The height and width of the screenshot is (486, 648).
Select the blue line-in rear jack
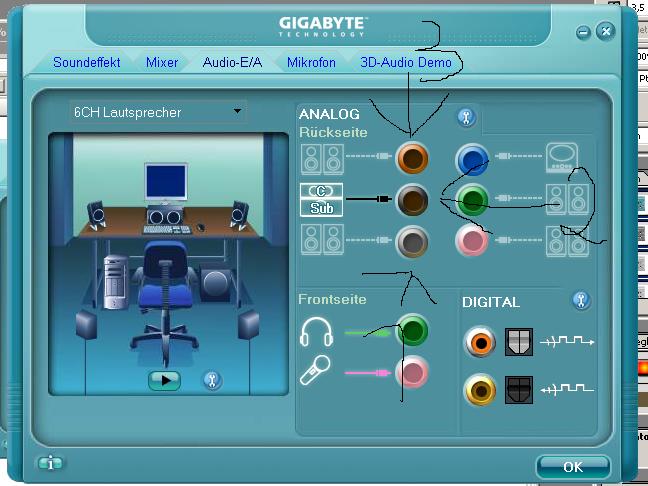(x=472, y=160)
